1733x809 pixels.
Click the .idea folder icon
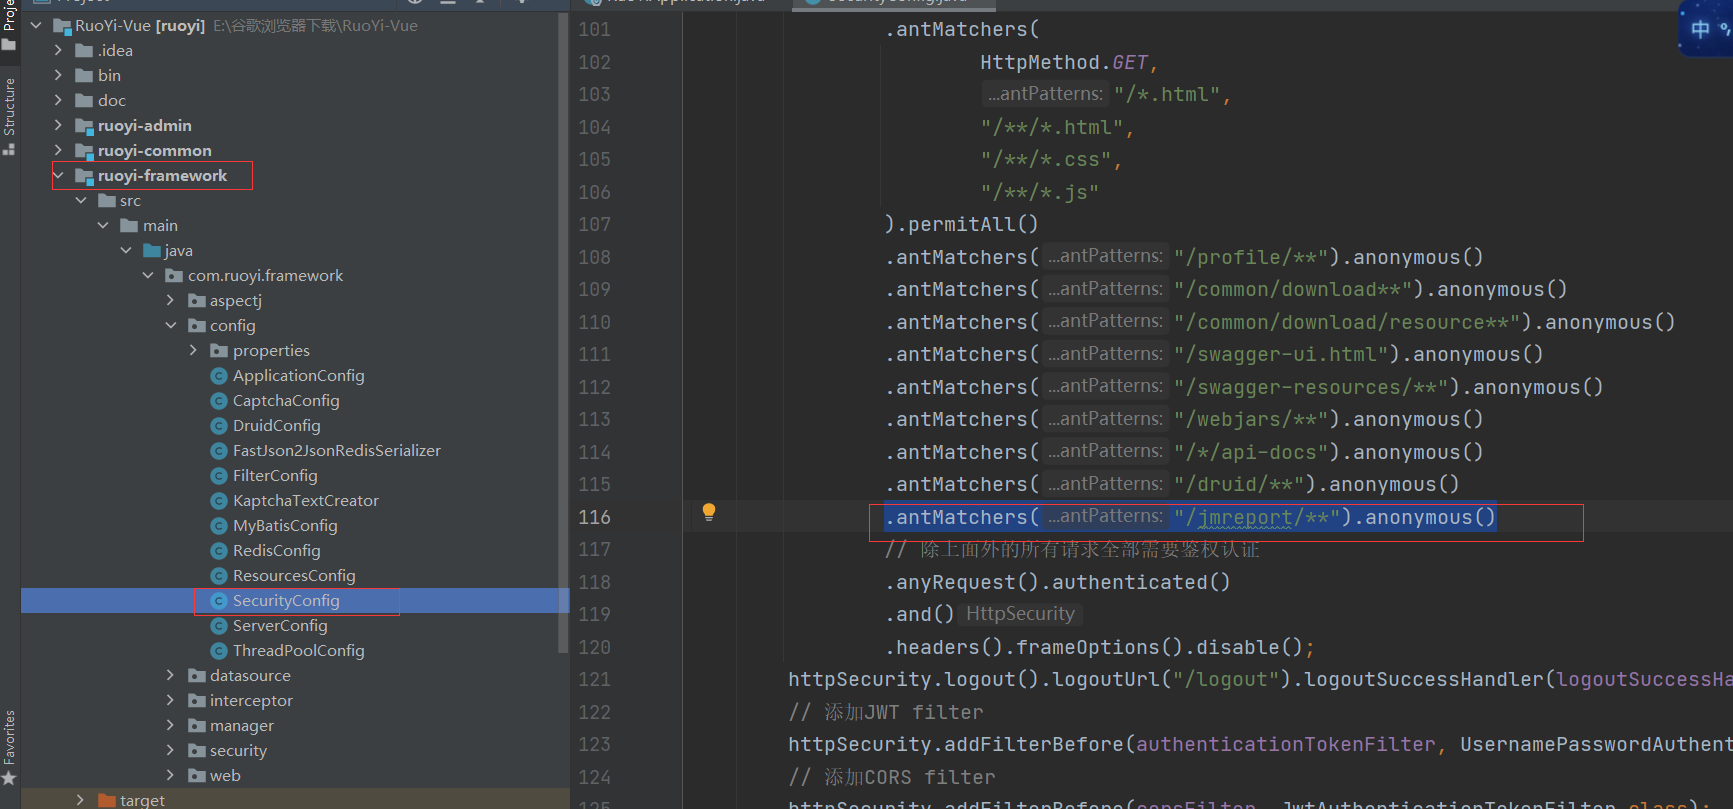coord(84,51)
